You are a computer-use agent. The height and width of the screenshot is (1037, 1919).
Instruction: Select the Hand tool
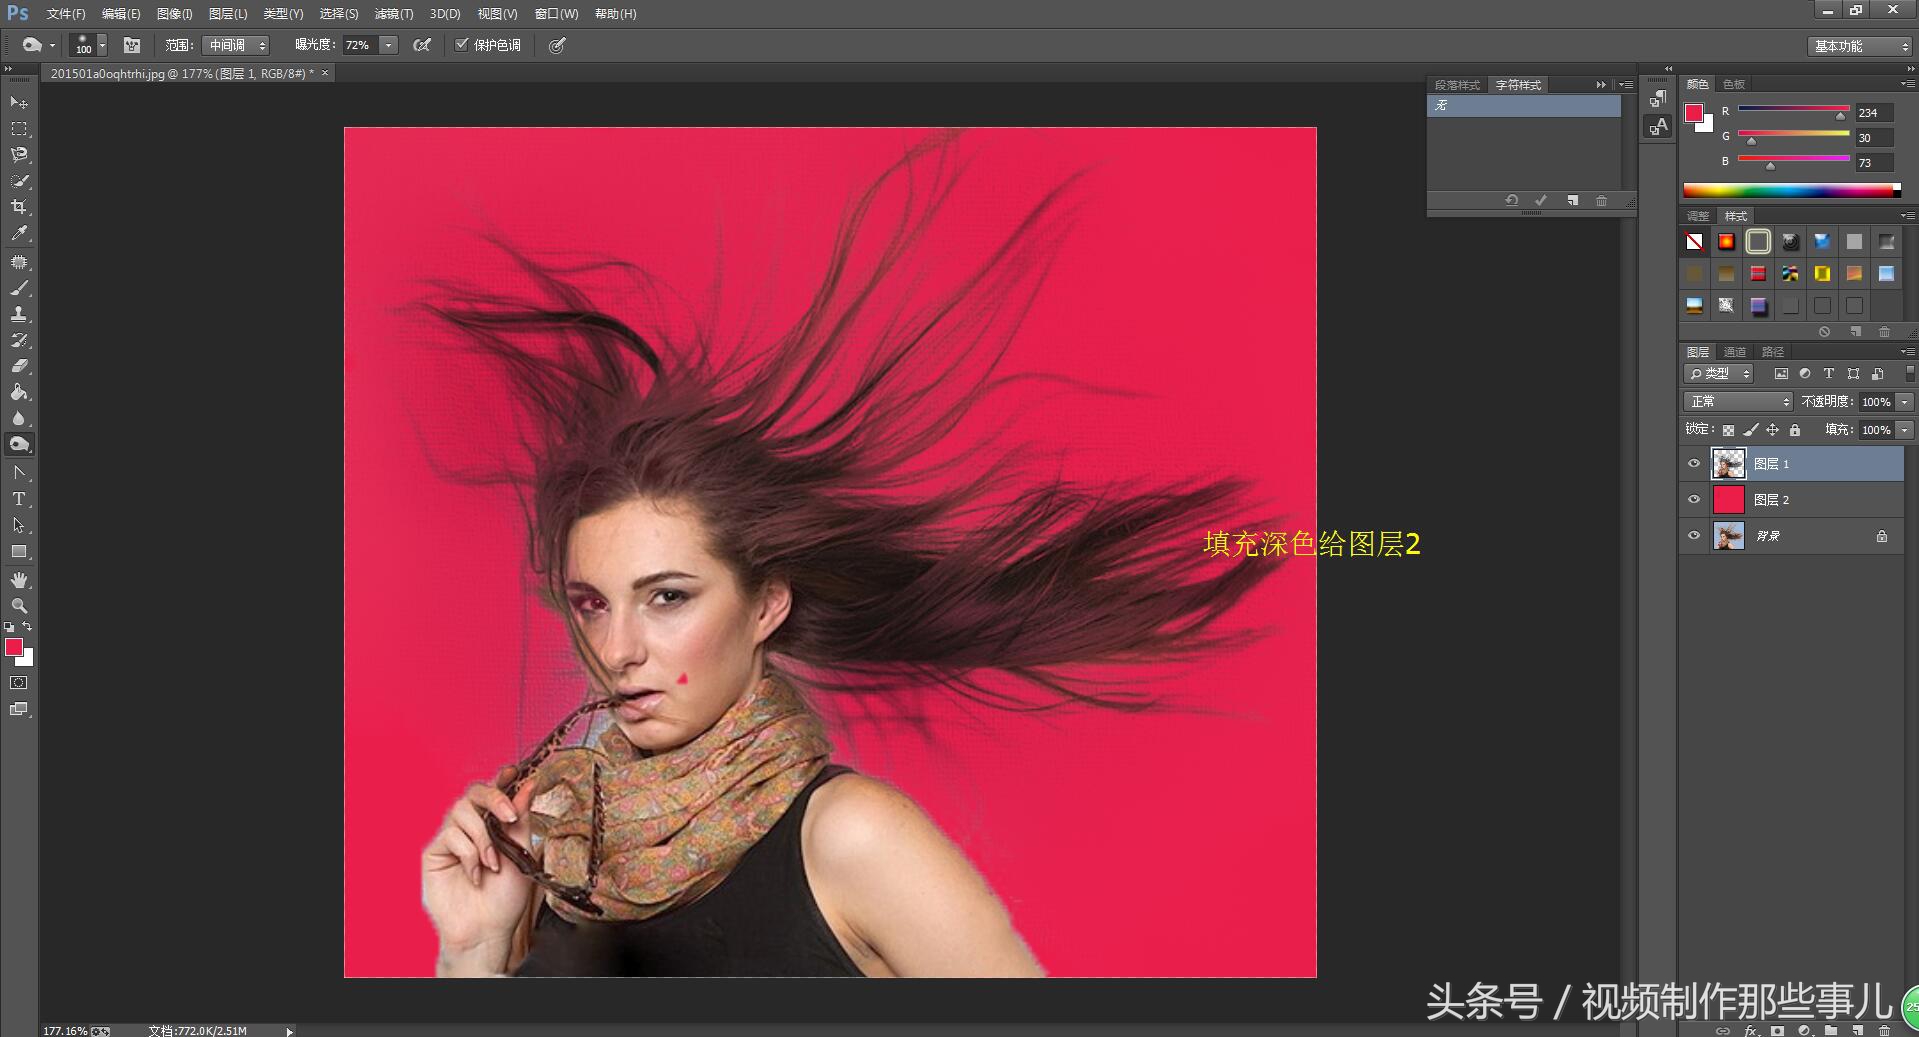[19, 580]
